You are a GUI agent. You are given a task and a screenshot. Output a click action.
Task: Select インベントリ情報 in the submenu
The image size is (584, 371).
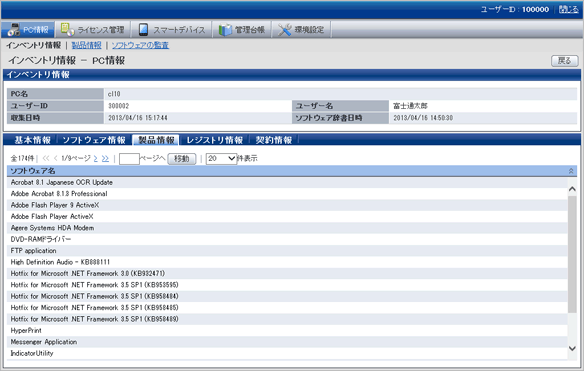[33, 45]
